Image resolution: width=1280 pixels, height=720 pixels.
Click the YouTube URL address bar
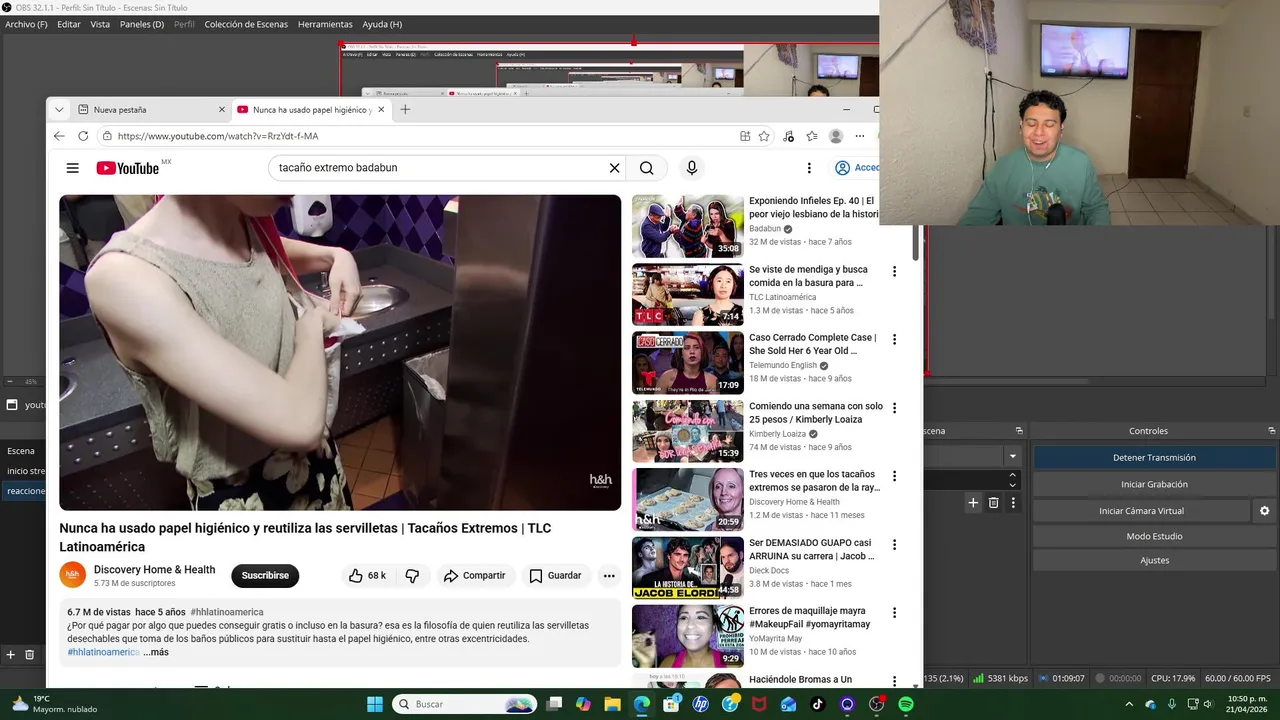(420, 136)
